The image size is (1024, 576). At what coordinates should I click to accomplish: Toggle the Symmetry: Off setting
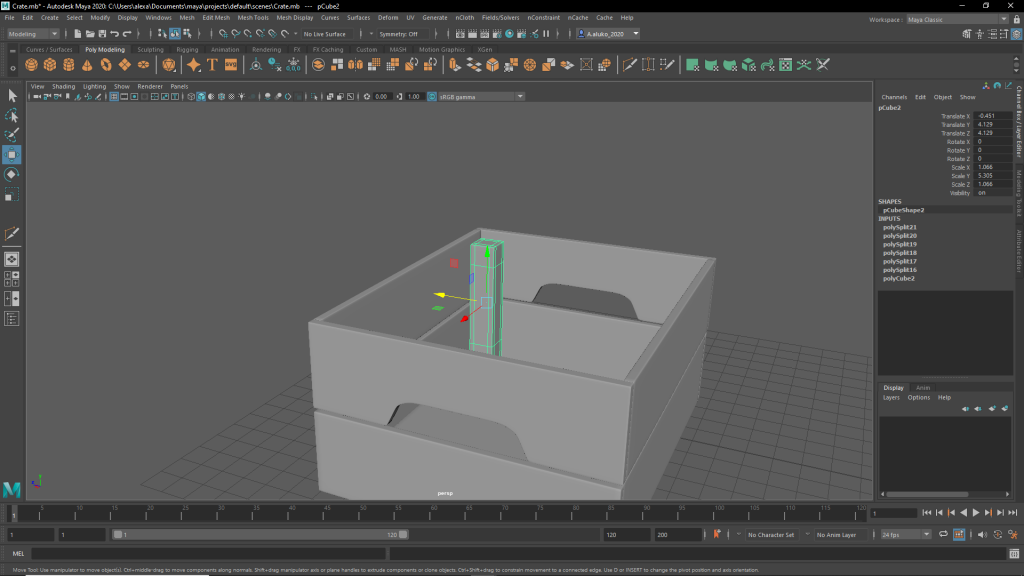pos(398,34)
